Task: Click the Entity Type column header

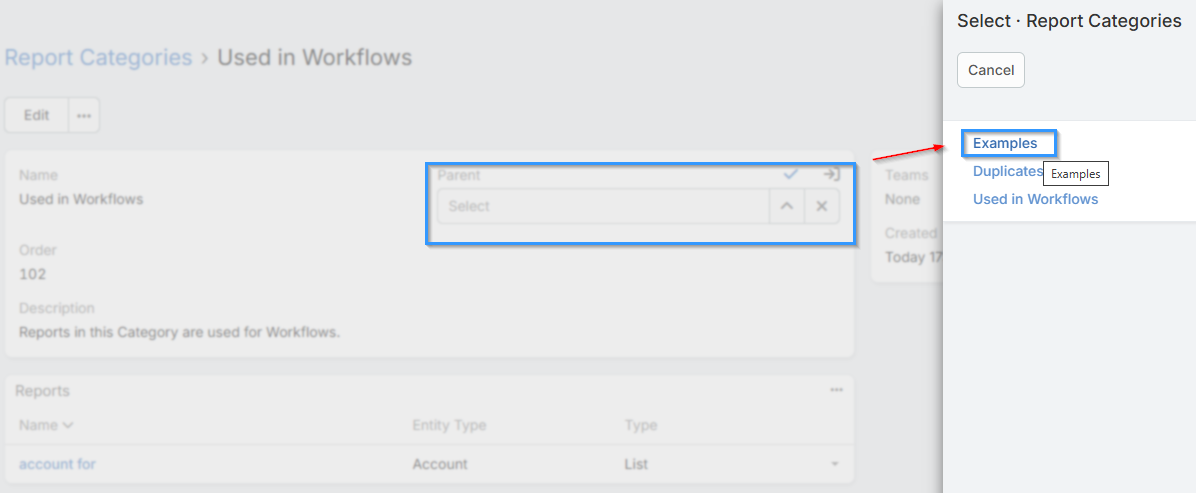Action: [x=449, y=425]
